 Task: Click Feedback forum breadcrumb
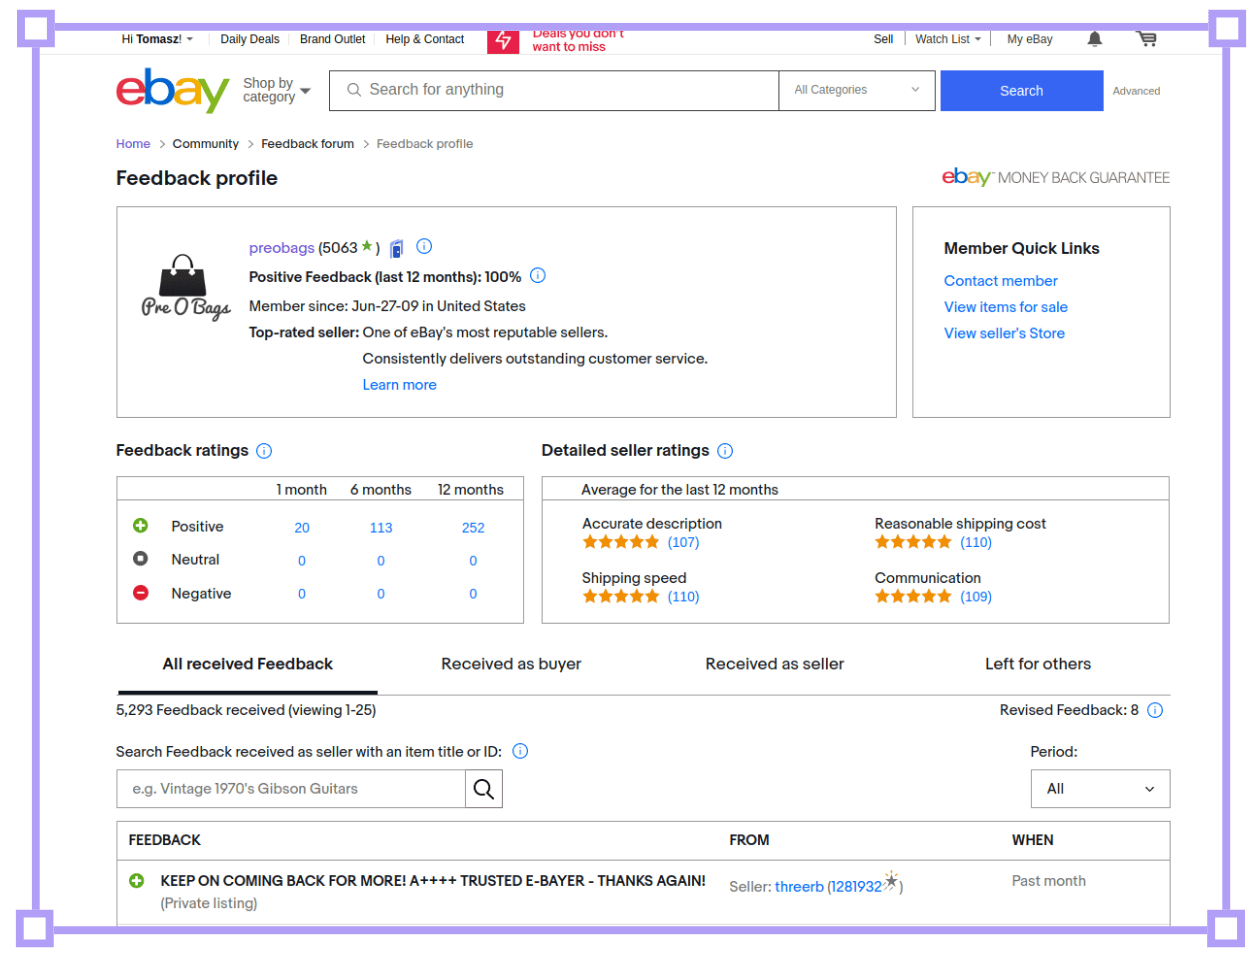coord(308,144)
